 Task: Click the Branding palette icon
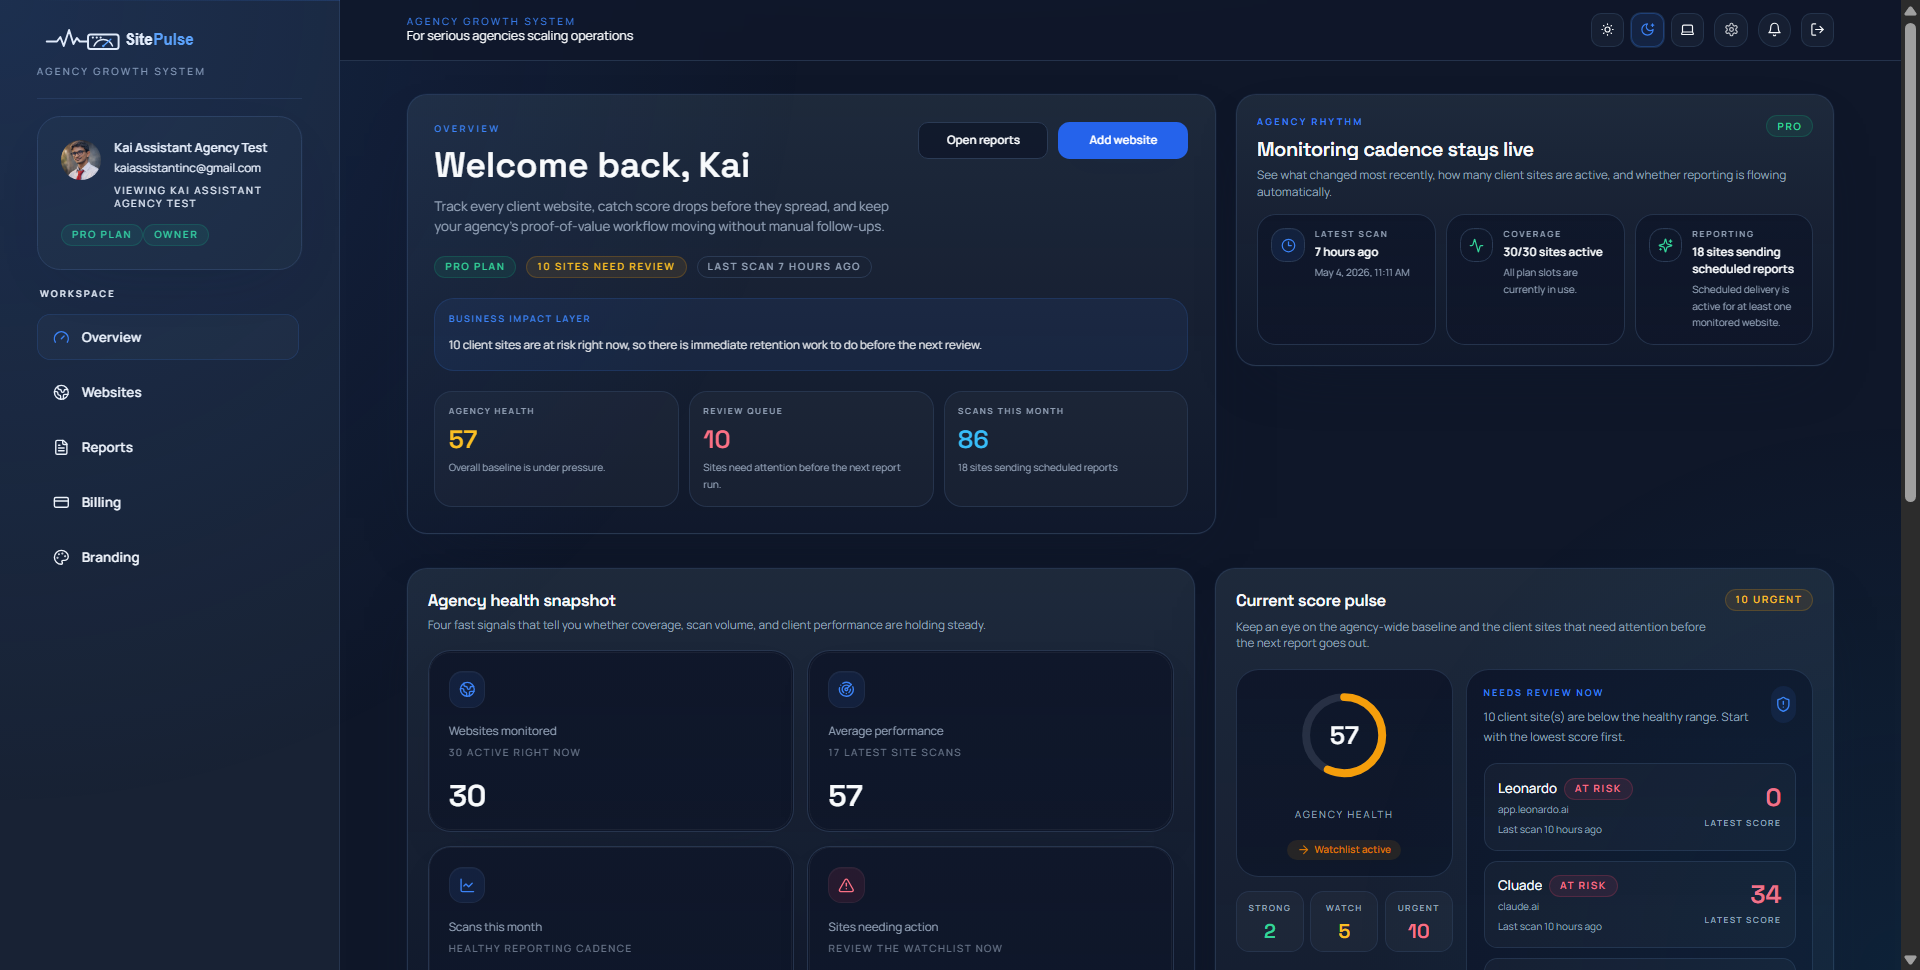coord(61,557)
